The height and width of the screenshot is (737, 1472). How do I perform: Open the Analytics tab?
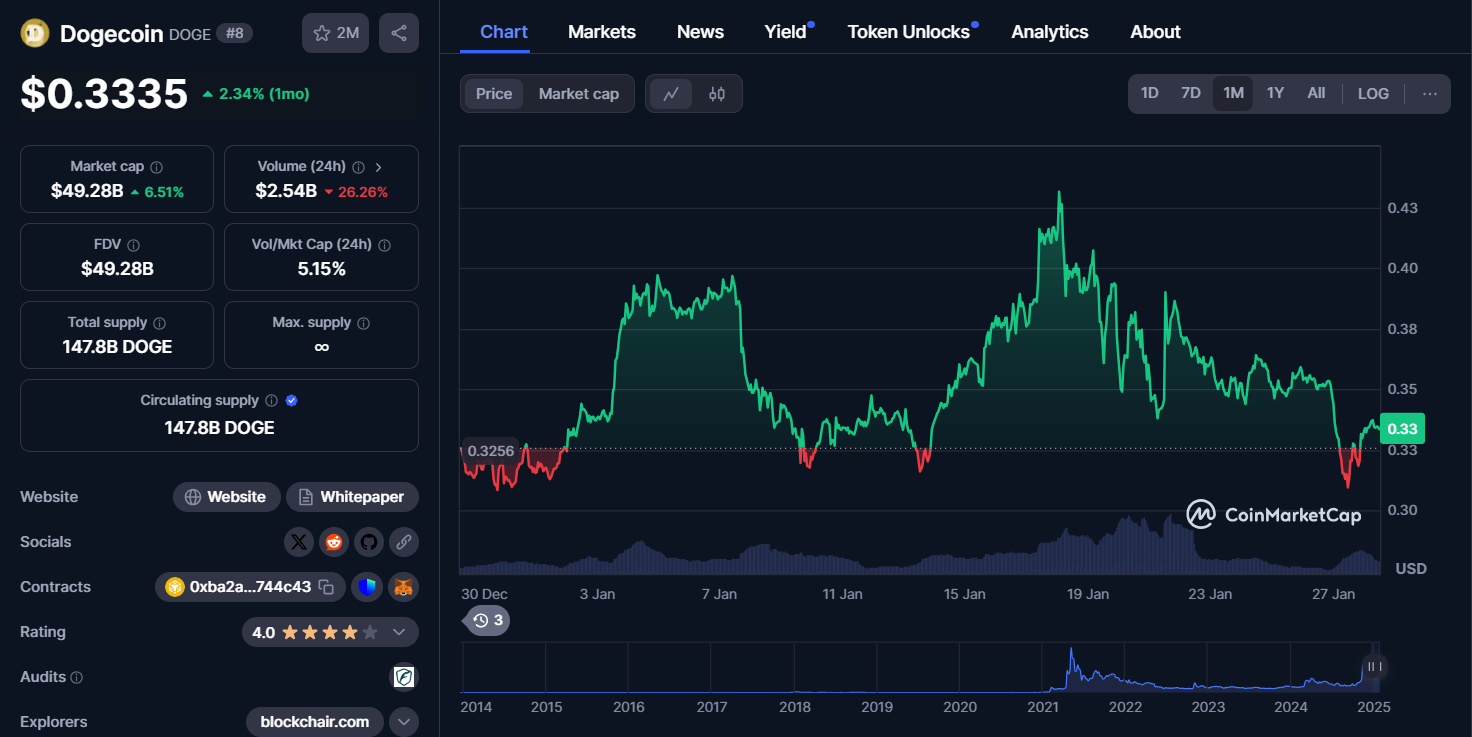(x=1050, y=32)
